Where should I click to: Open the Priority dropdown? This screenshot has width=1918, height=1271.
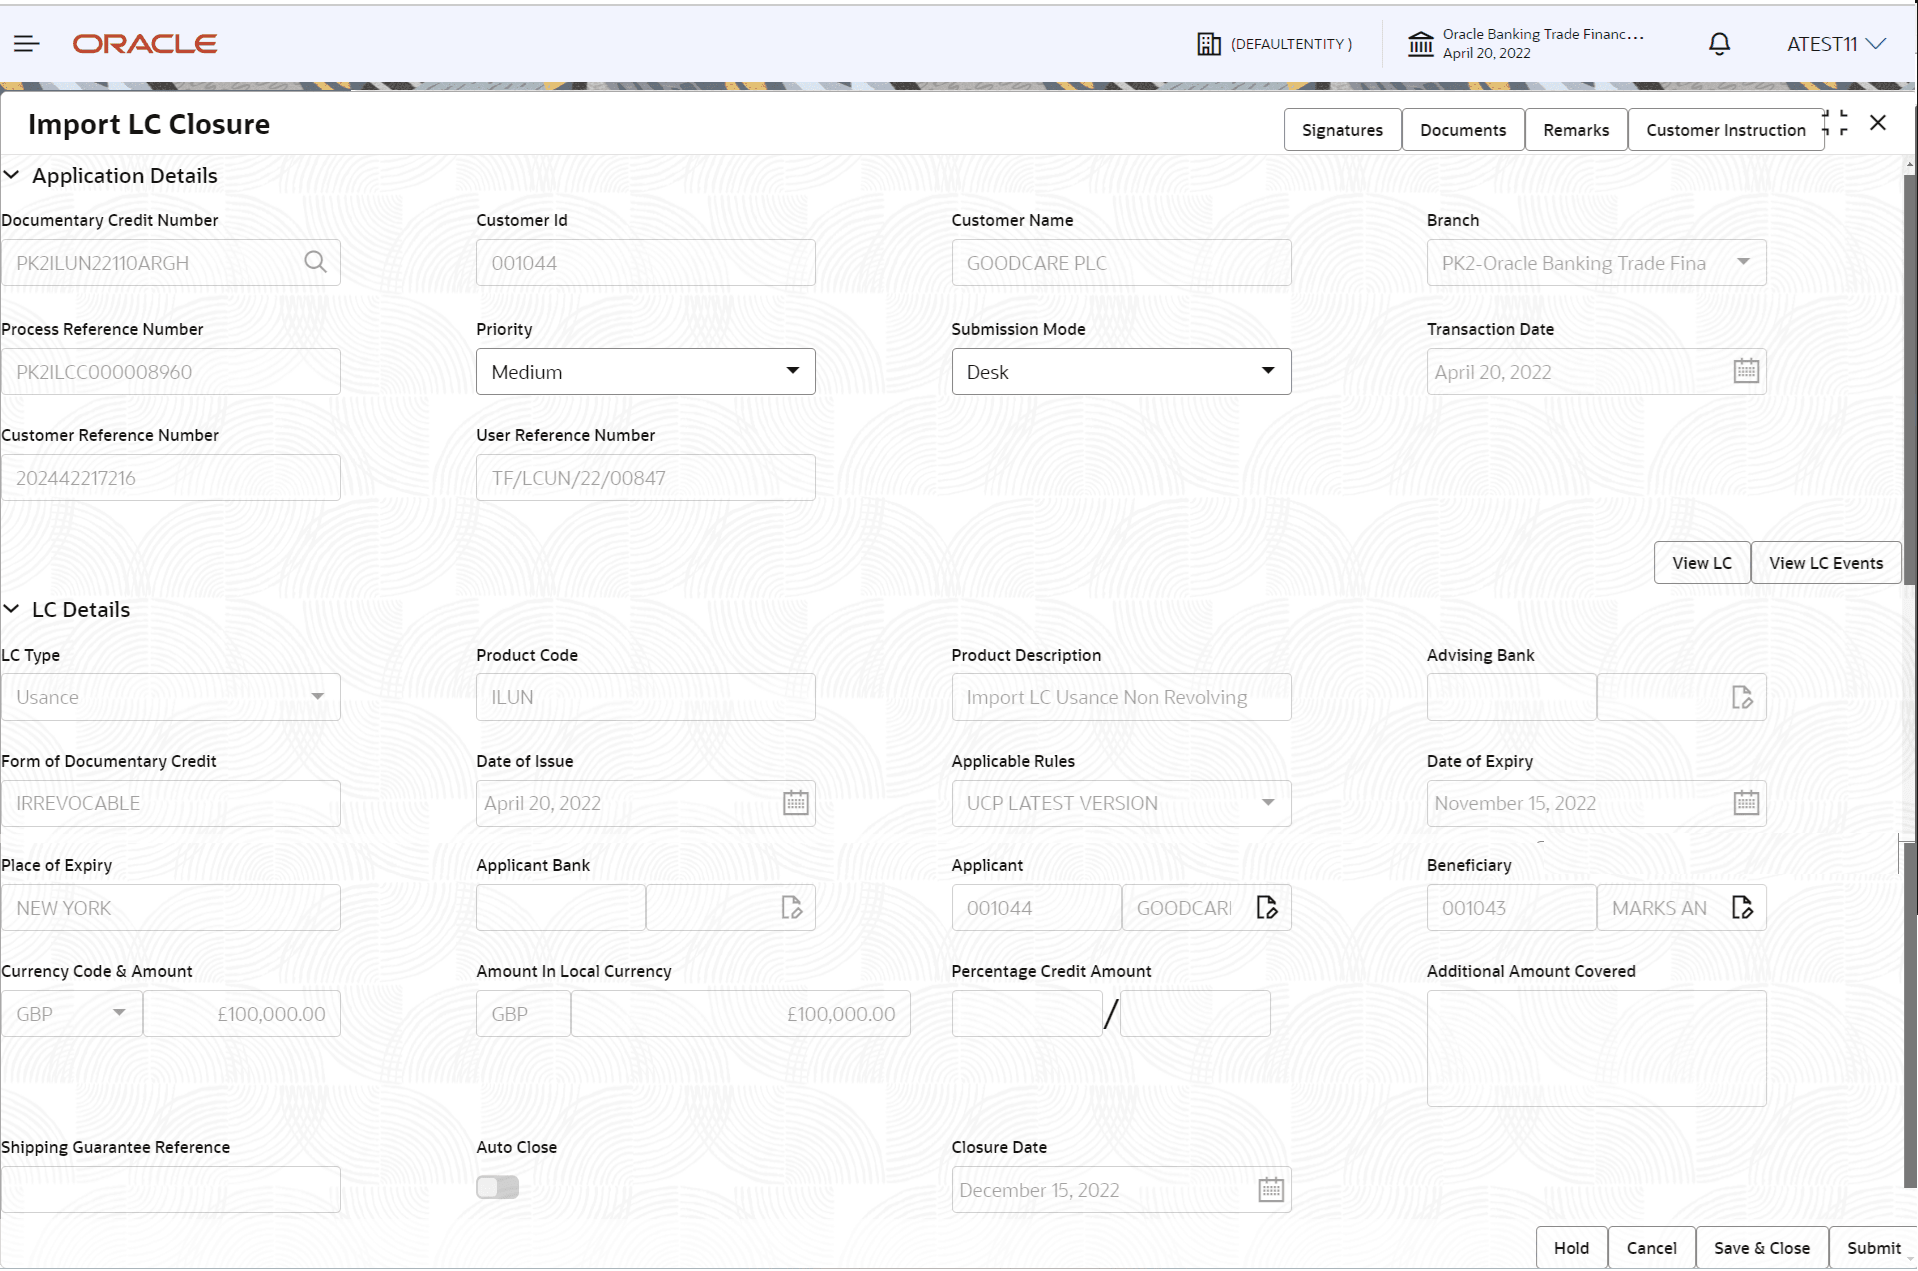[793, 371]
